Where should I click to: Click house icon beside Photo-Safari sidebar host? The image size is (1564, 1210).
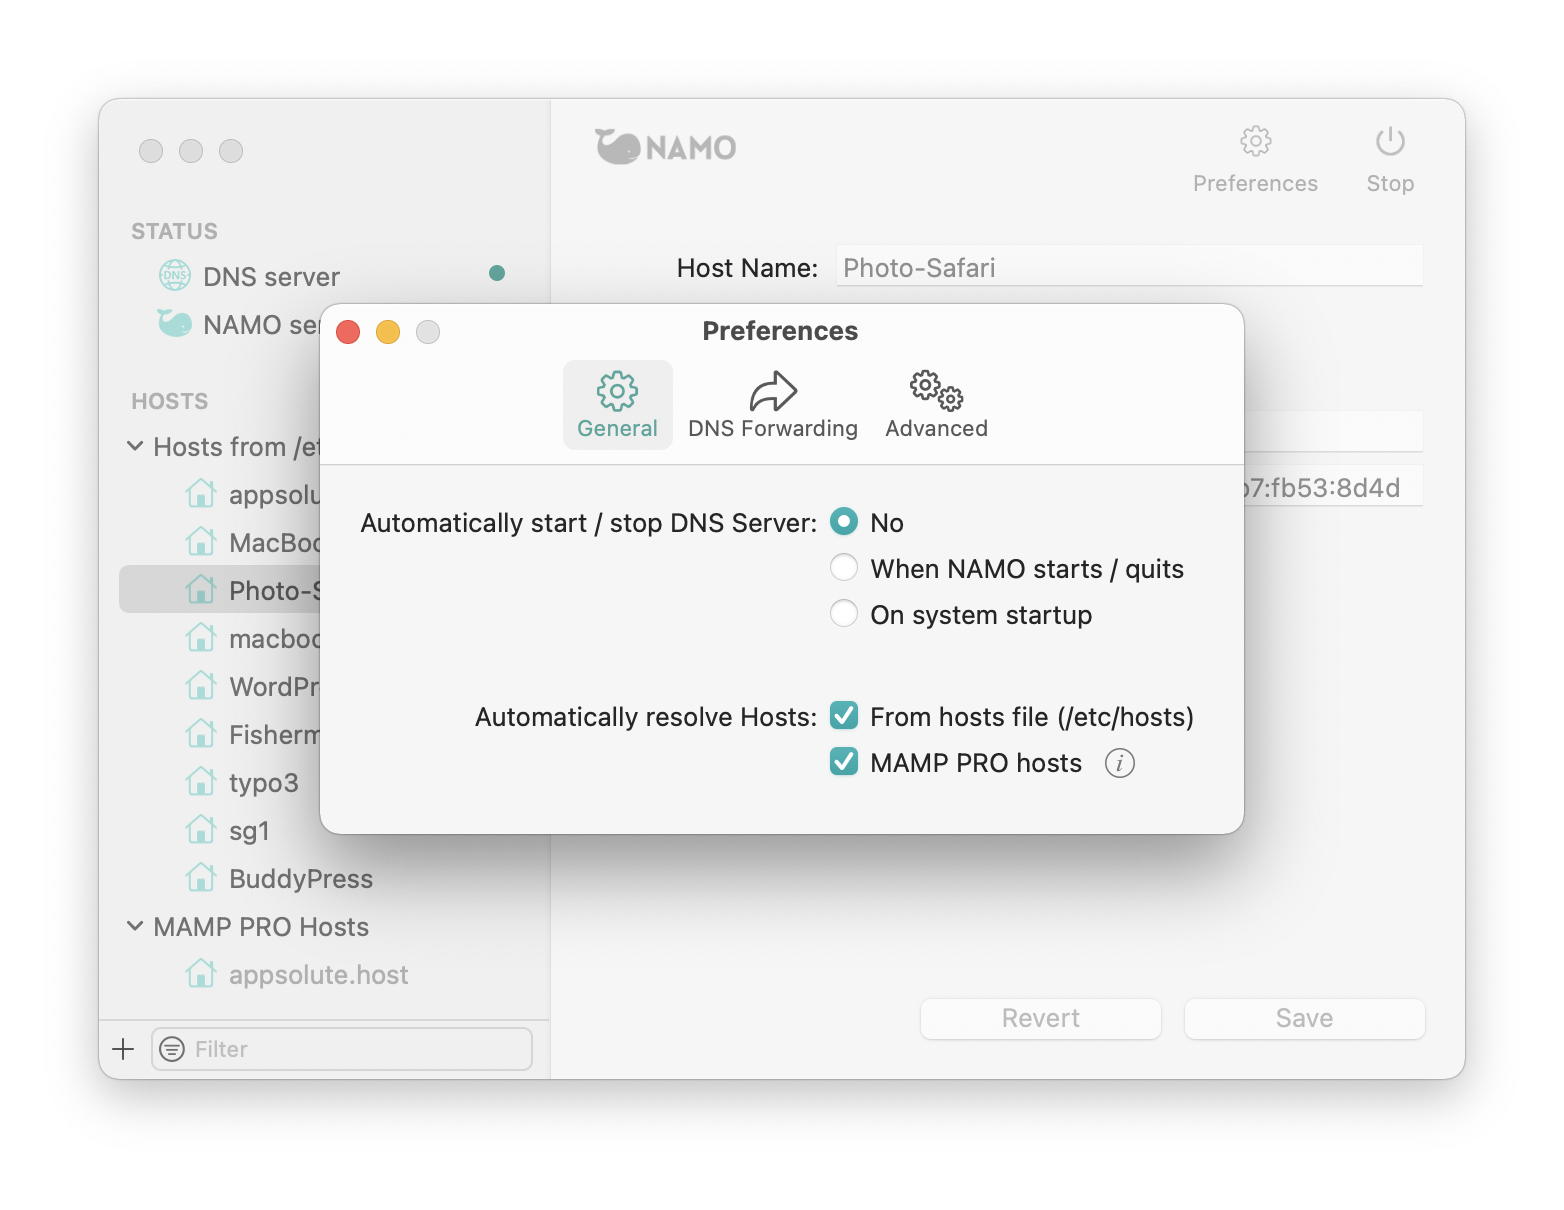(201, 589)
